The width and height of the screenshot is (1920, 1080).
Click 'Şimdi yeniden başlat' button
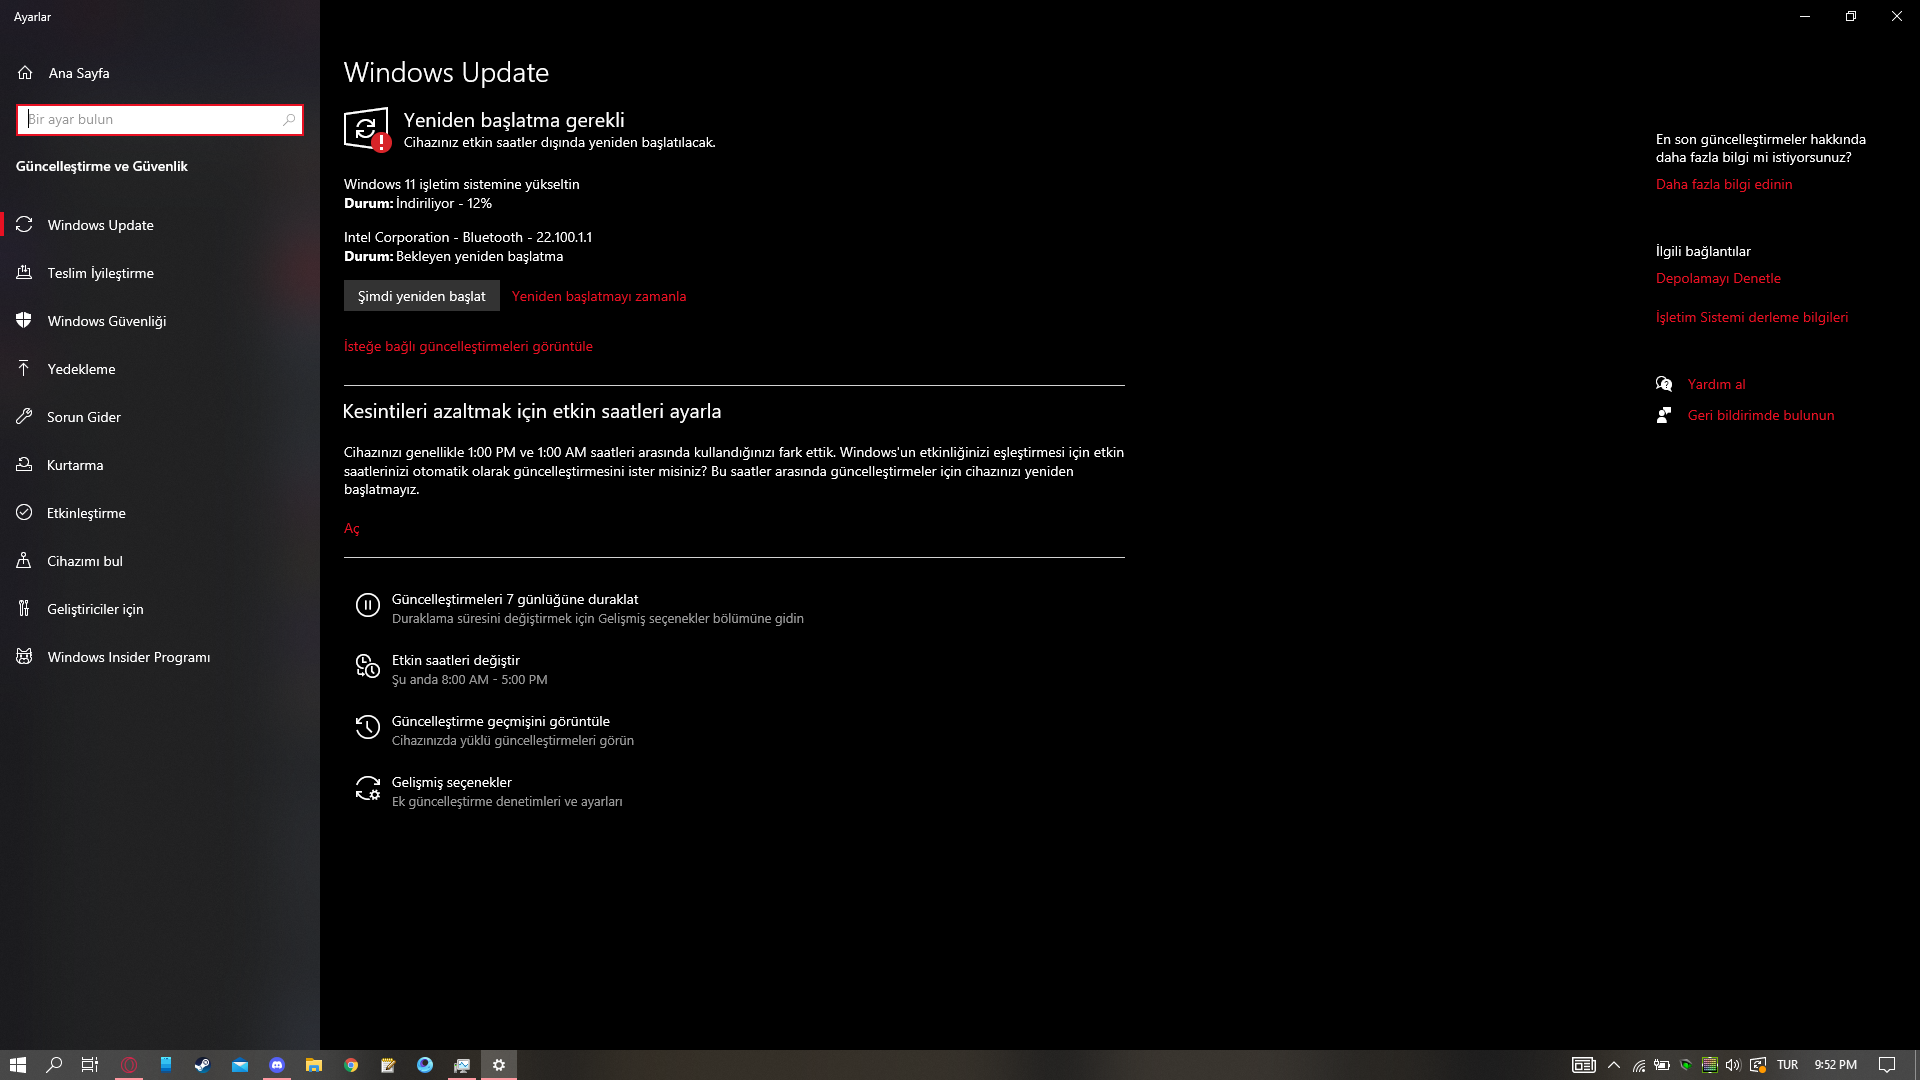422,296
